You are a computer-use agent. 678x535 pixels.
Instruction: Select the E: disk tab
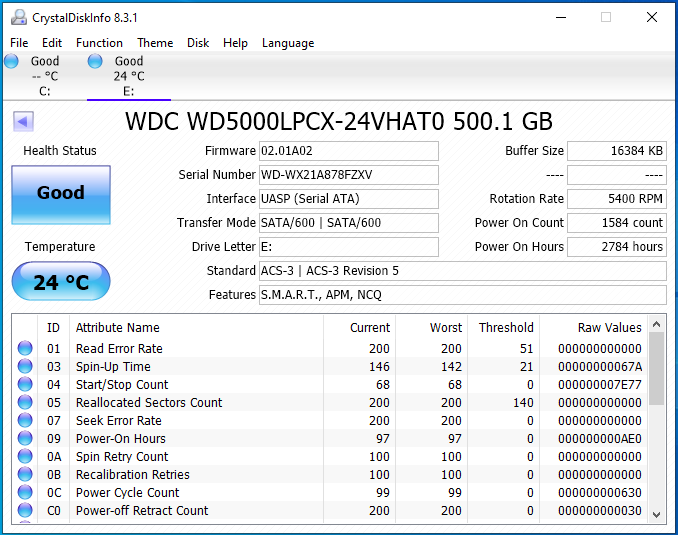[x=128, y=76]
